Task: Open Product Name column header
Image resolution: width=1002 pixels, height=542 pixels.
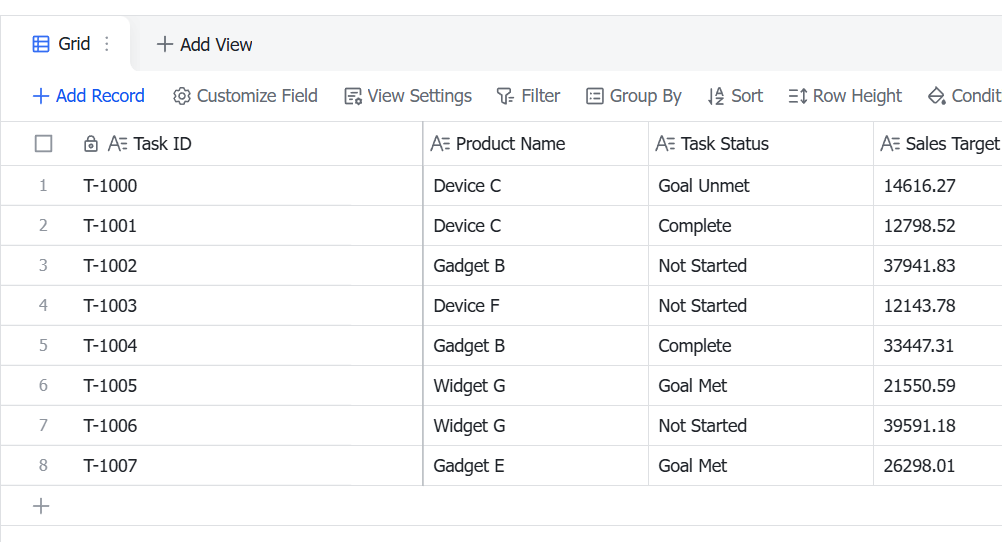Action: click(x=536, y=144)
